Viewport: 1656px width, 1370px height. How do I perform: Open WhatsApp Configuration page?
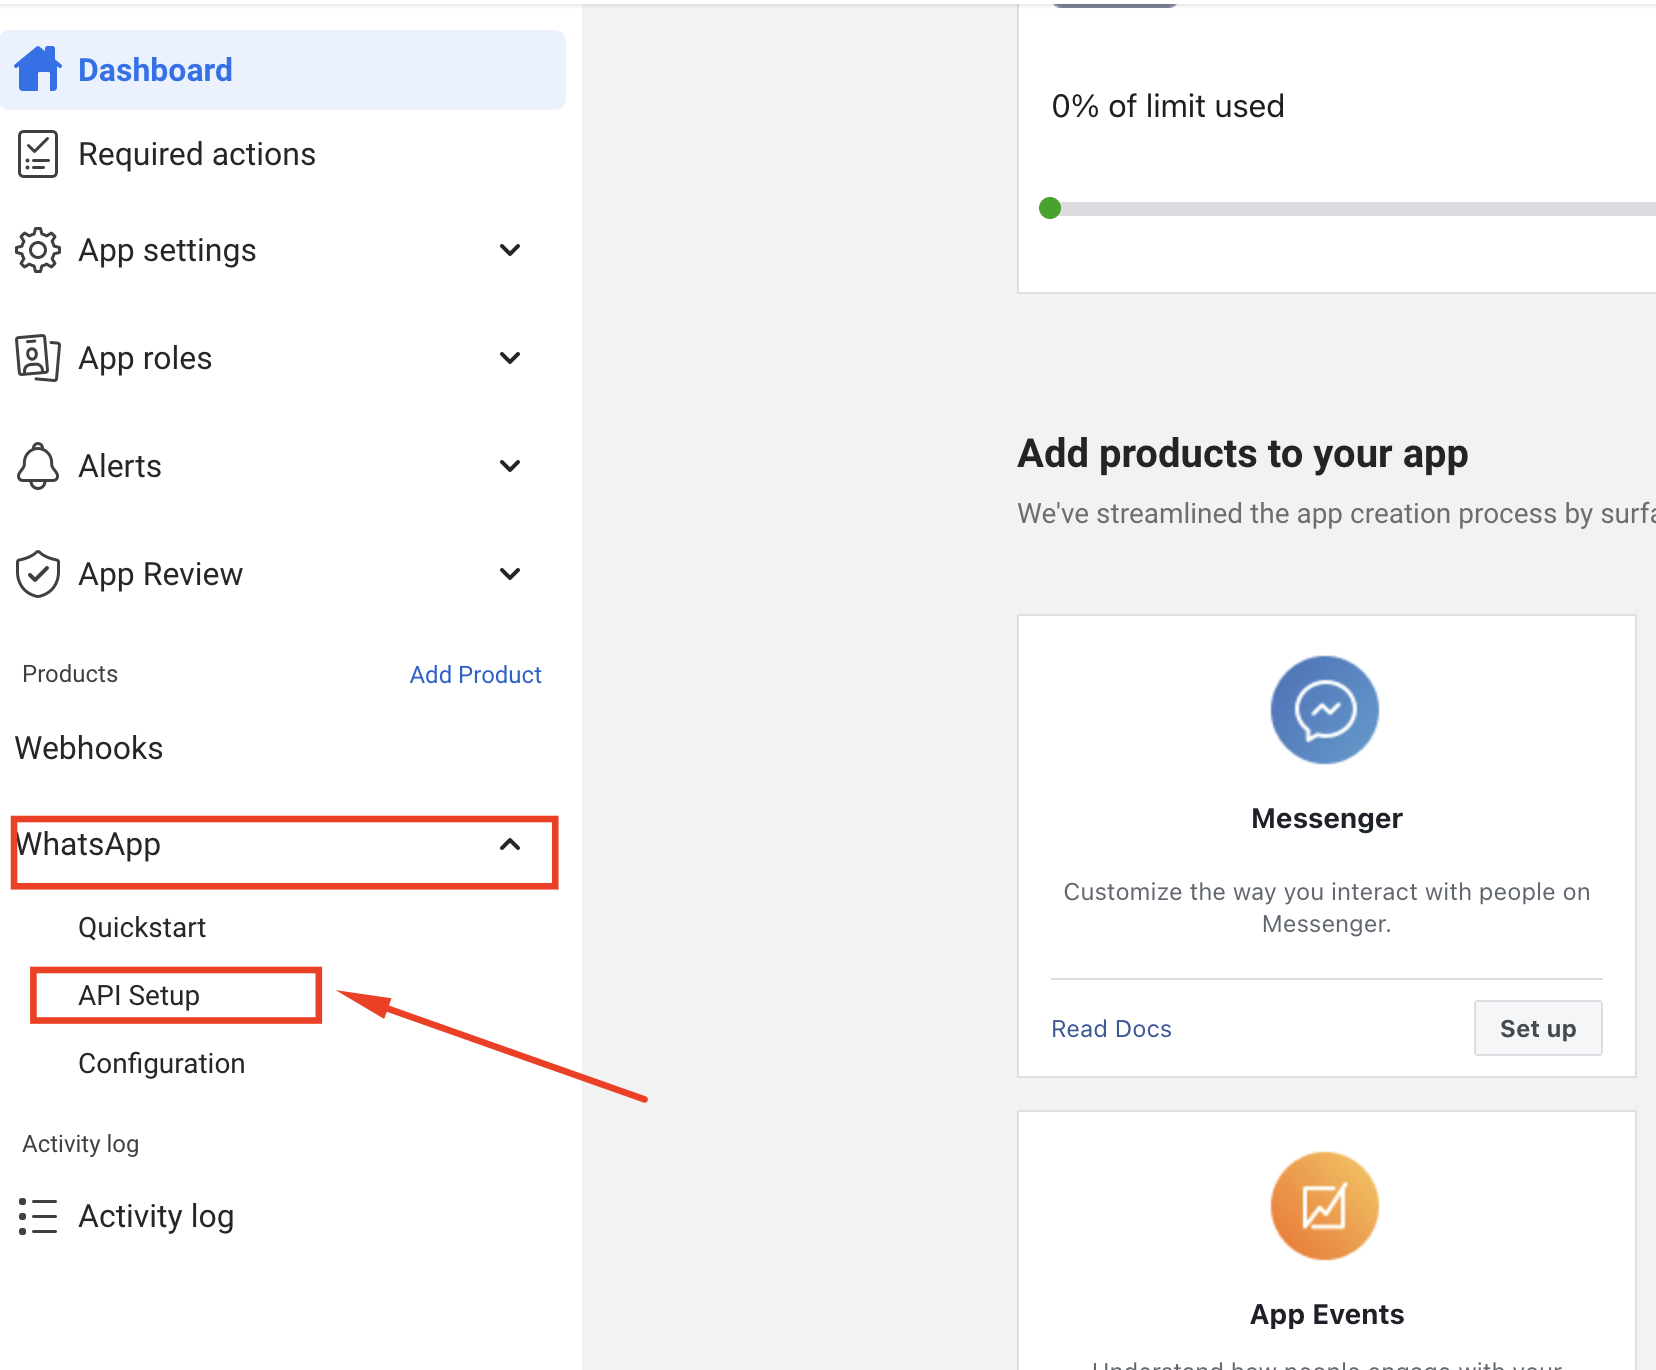[x=161, y=1063]
